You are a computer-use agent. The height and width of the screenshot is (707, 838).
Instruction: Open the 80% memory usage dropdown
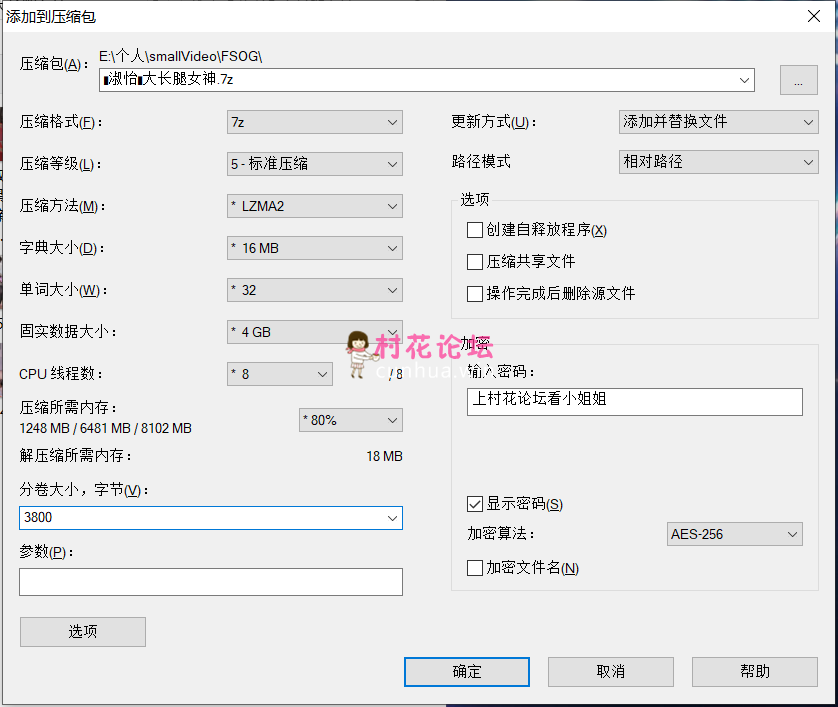click(x=350, y=420)
